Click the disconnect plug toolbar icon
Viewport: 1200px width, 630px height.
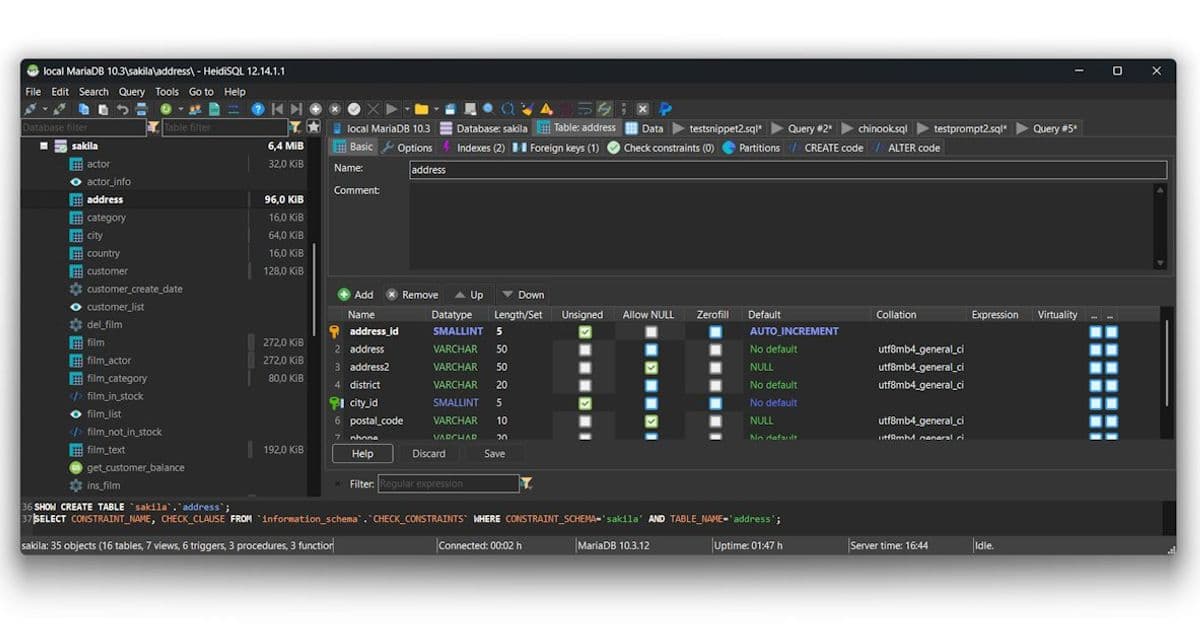pos(59,109)
